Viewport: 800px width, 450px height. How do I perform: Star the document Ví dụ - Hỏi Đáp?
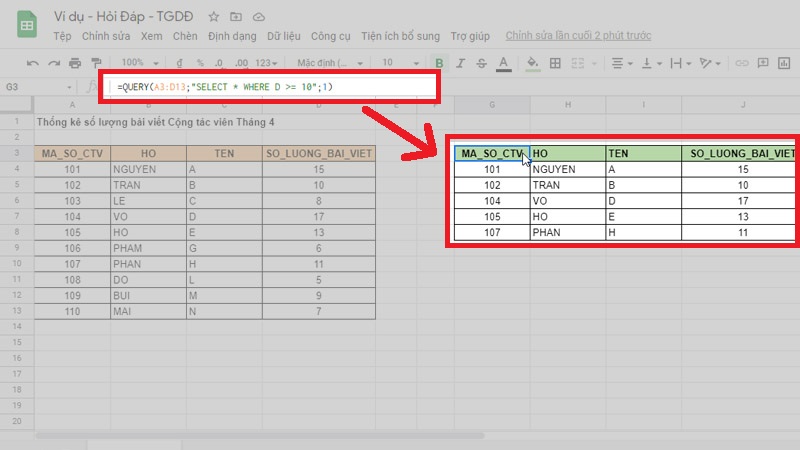point(213,17)
